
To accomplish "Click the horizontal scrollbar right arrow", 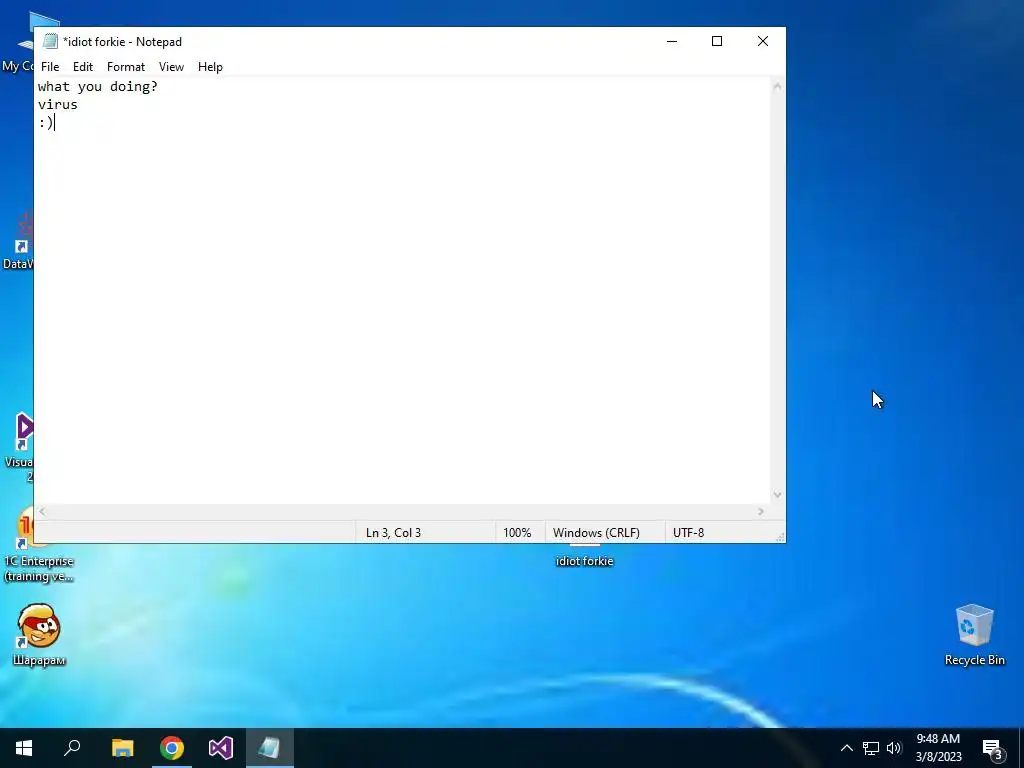I will (x=761, y=512).
